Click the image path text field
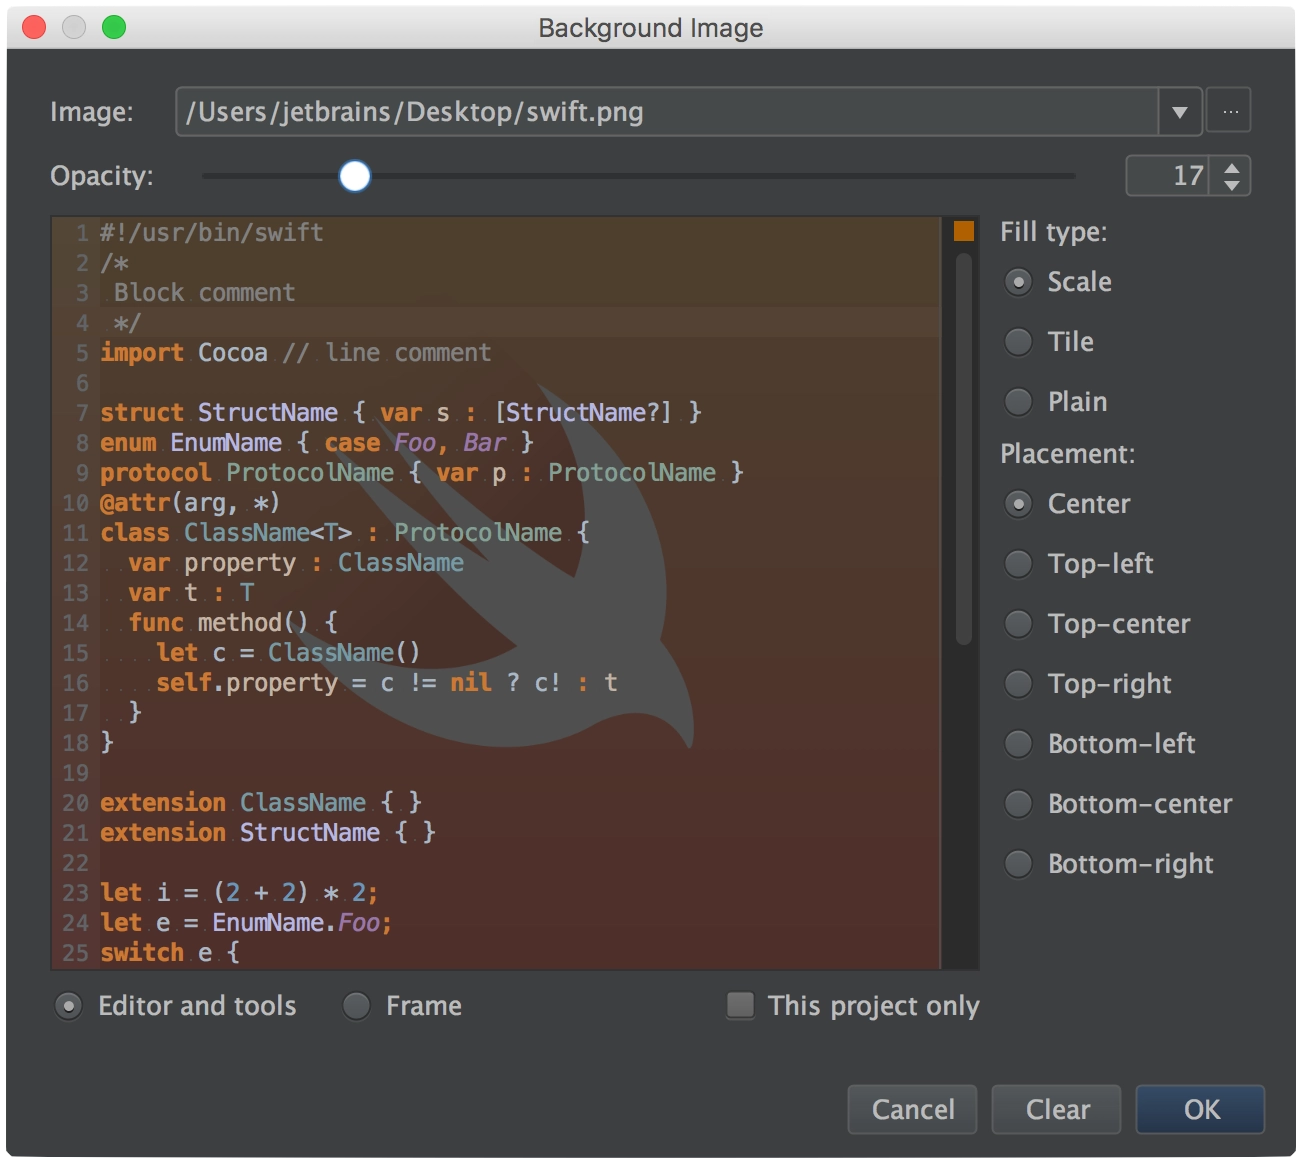This screenshot has height=1164, width=1300. click(667, 112)
